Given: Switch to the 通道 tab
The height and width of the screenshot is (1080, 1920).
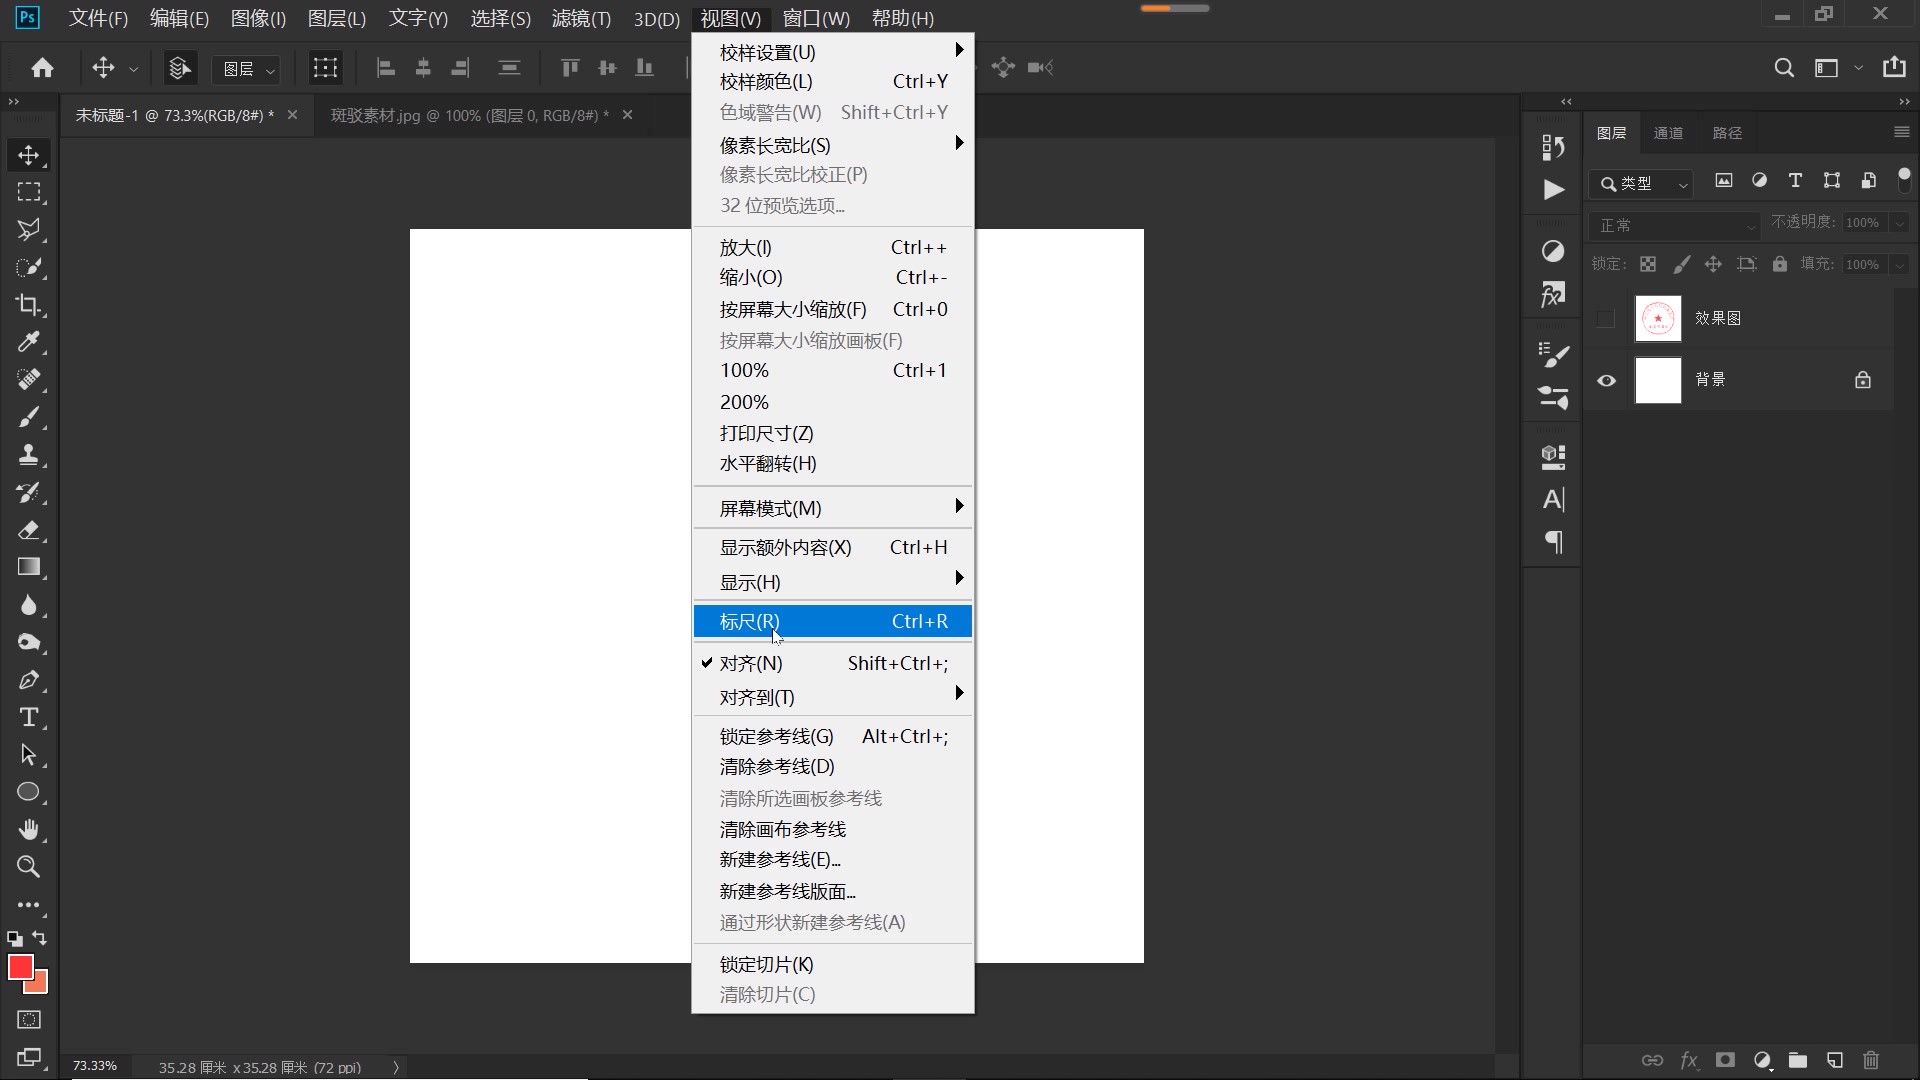Looking at the screenshot, I should click(x=1669, y=132).
